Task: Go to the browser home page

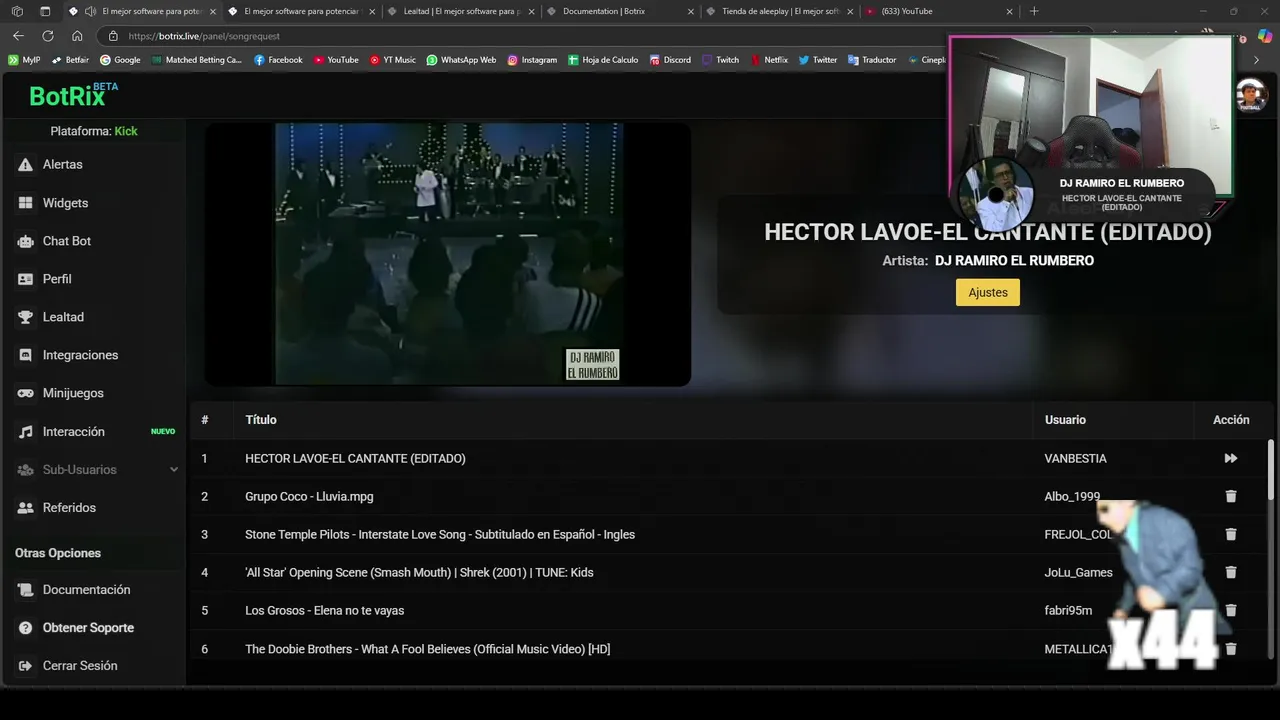Action: tap(77, 36)
